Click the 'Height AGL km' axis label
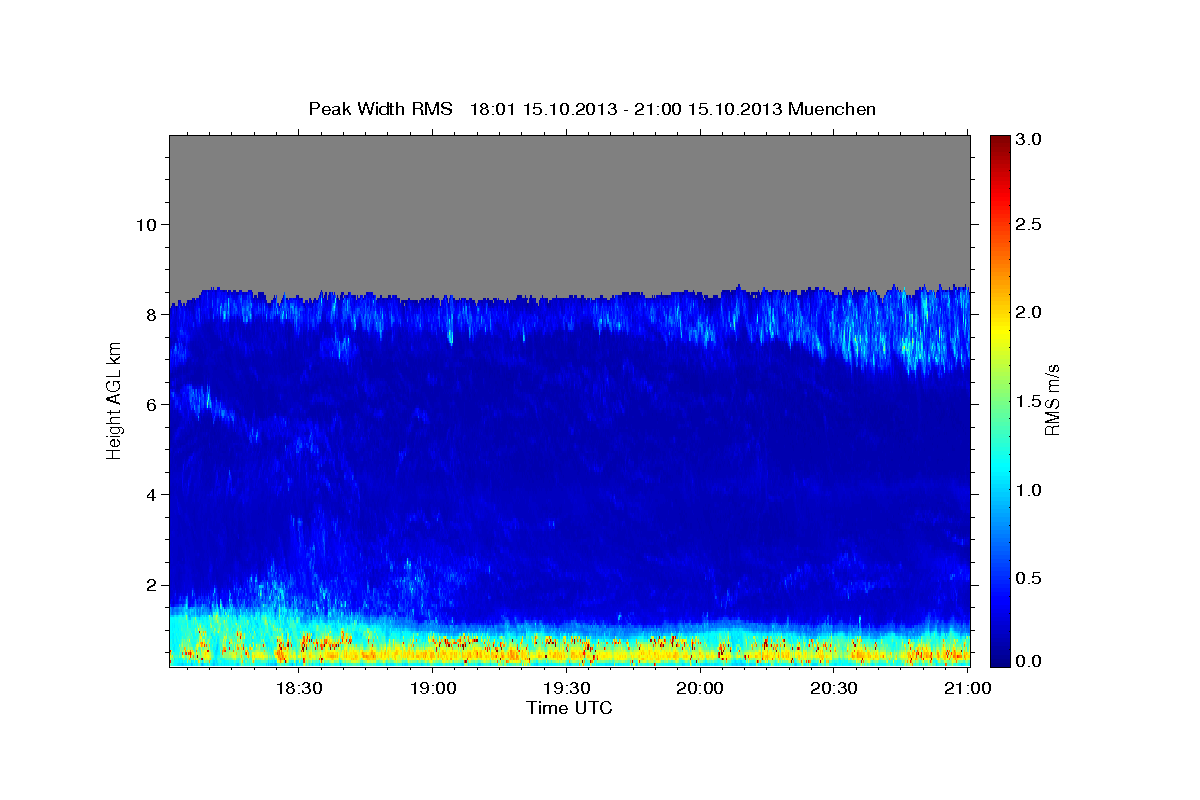This screenshot has height=800, width=1200. 114,401
